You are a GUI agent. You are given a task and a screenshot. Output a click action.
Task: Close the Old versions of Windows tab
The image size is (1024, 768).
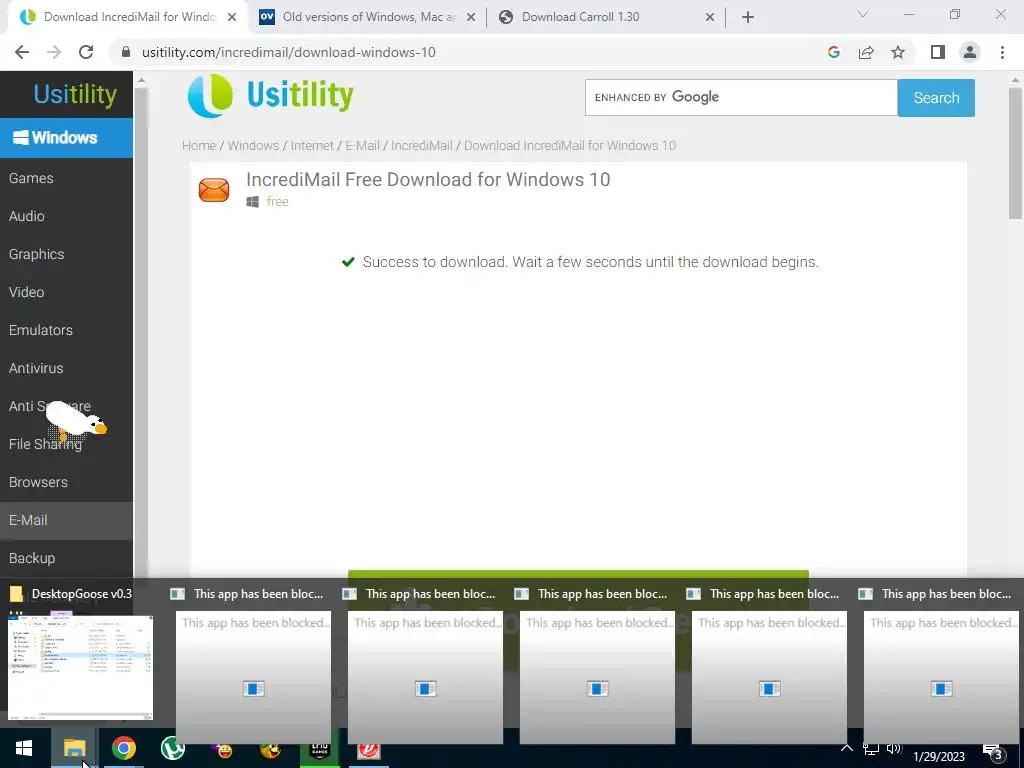coord(471,17)
